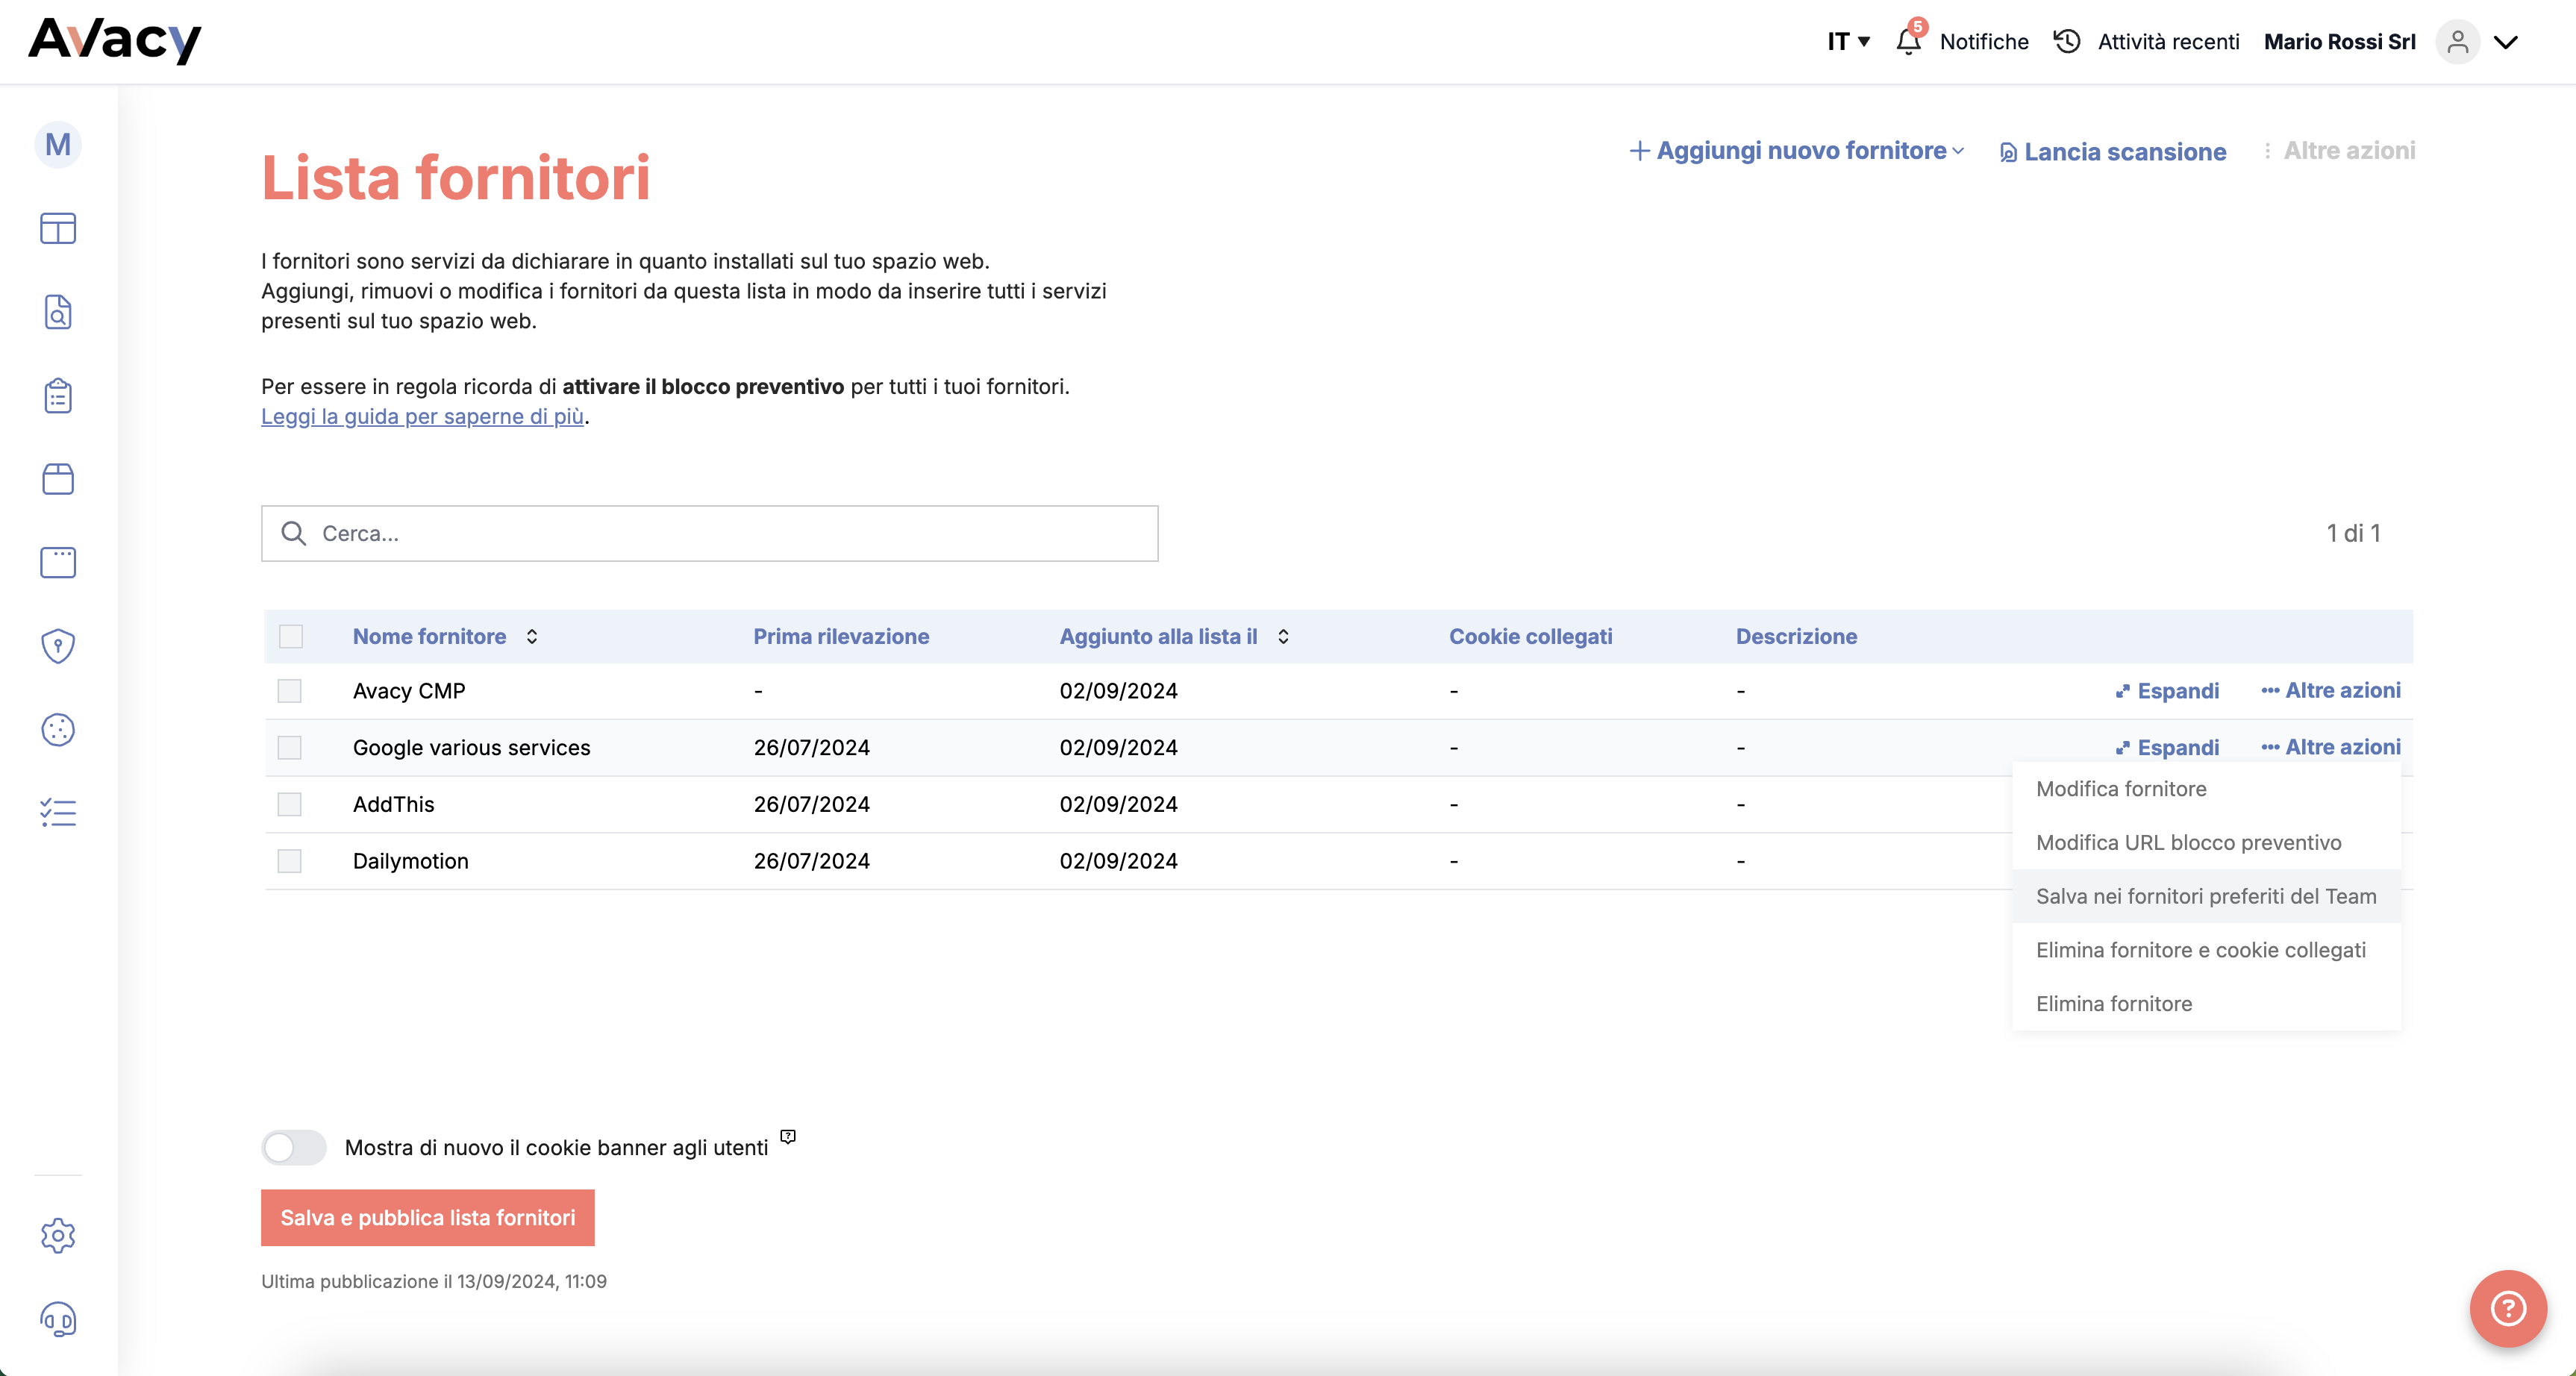This screenshot has width=2576, height=1376.
Task: Open the account menu chevron
Action: click(2505, 41)
